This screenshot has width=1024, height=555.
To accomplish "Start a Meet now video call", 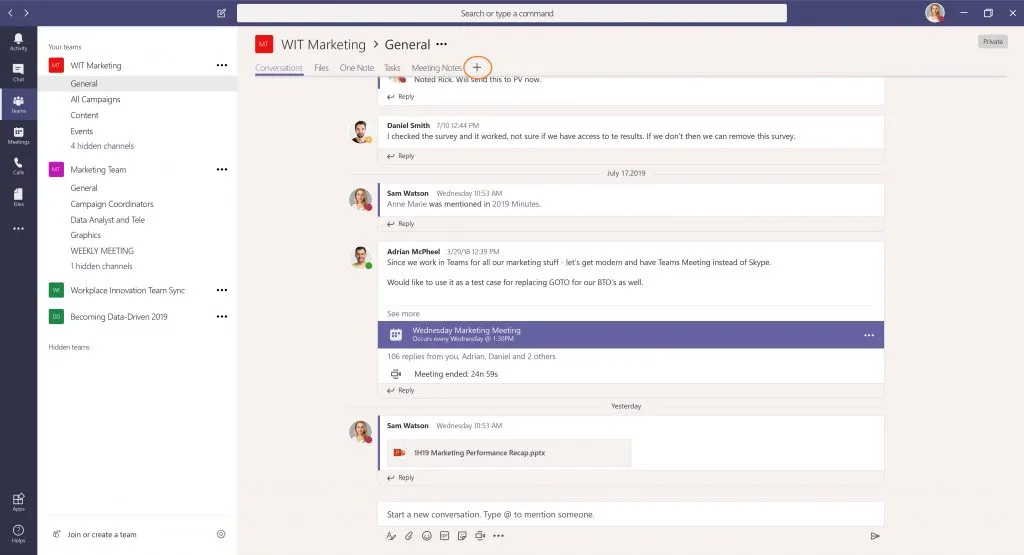I will [480, 536].
